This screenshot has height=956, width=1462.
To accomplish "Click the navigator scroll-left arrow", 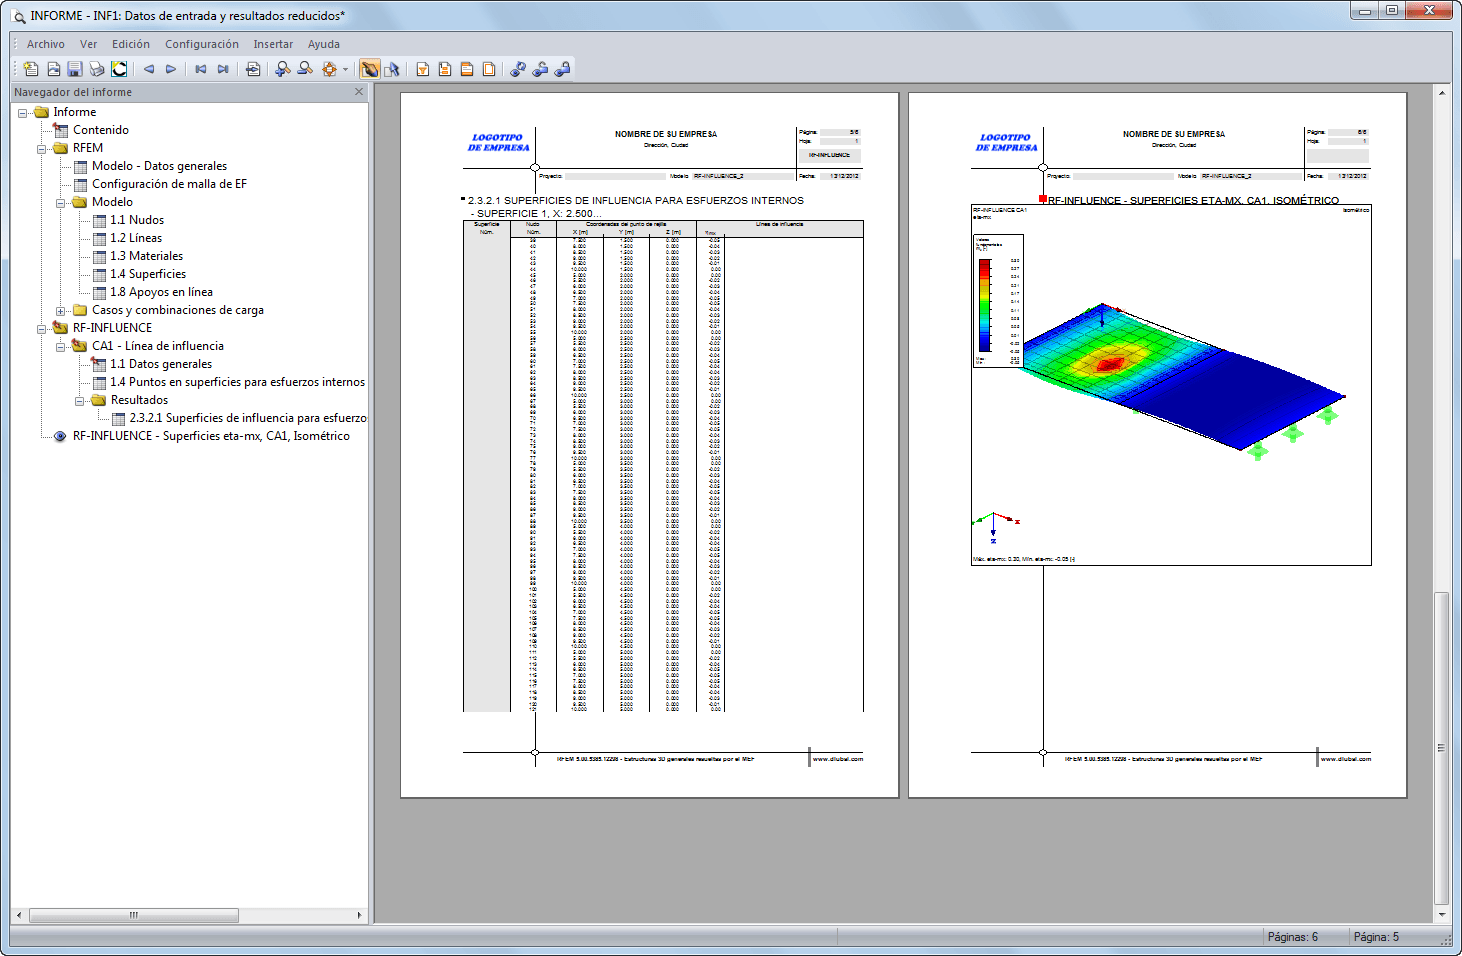I will tap(19, 915).
